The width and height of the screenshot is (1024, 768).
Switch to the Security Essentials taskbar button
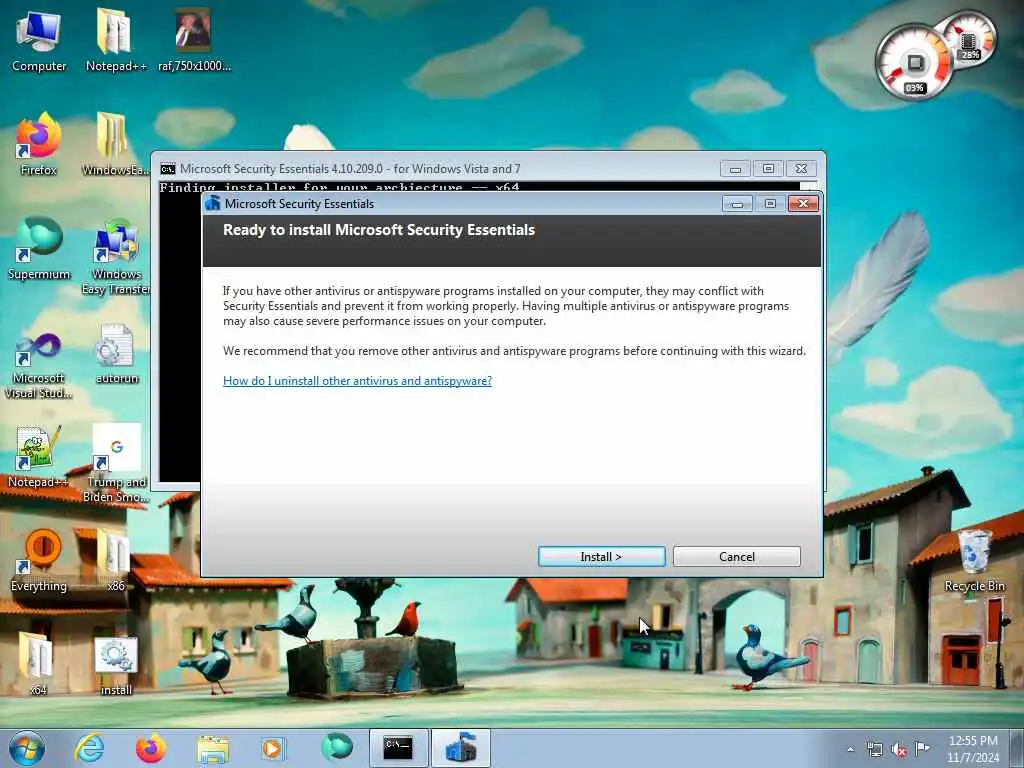pyautogui.click(x=460, y=748)
